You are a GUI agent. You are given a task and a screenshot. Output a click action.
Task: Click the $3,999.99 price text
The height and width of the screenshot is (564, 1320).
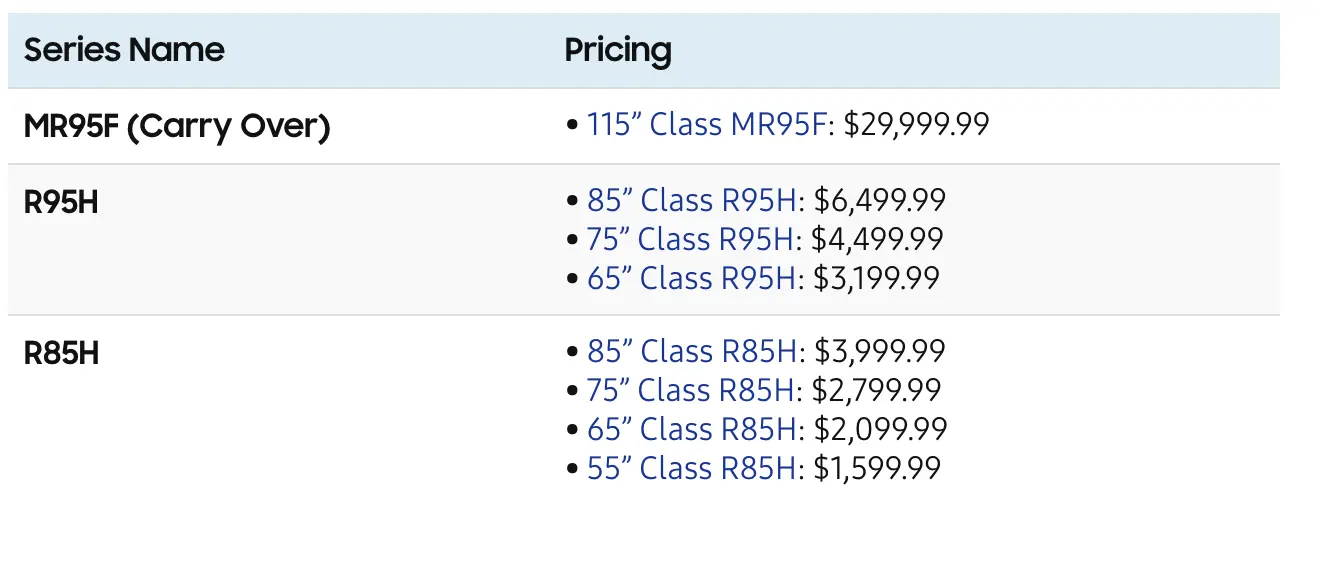click(x=880, y=352)
